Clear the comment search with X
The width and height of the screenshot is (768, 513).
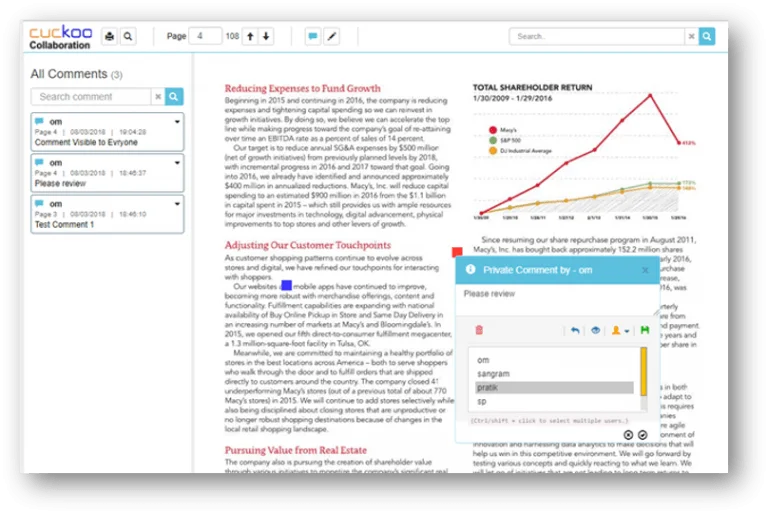coord(158,97)
